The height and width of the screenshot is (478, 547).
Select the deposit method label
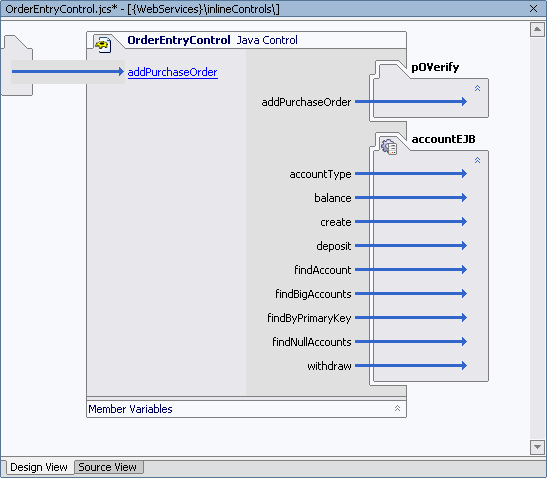coord(334,246)
